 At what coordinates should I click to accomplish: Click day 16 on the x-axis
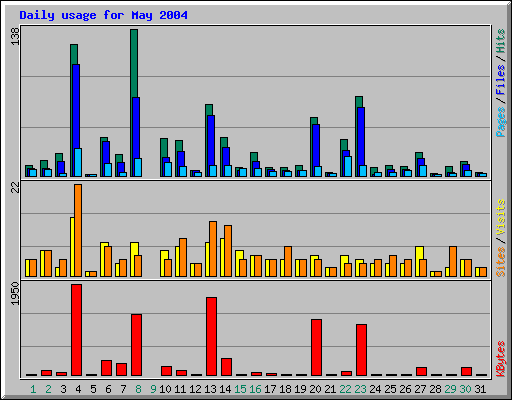255,389
